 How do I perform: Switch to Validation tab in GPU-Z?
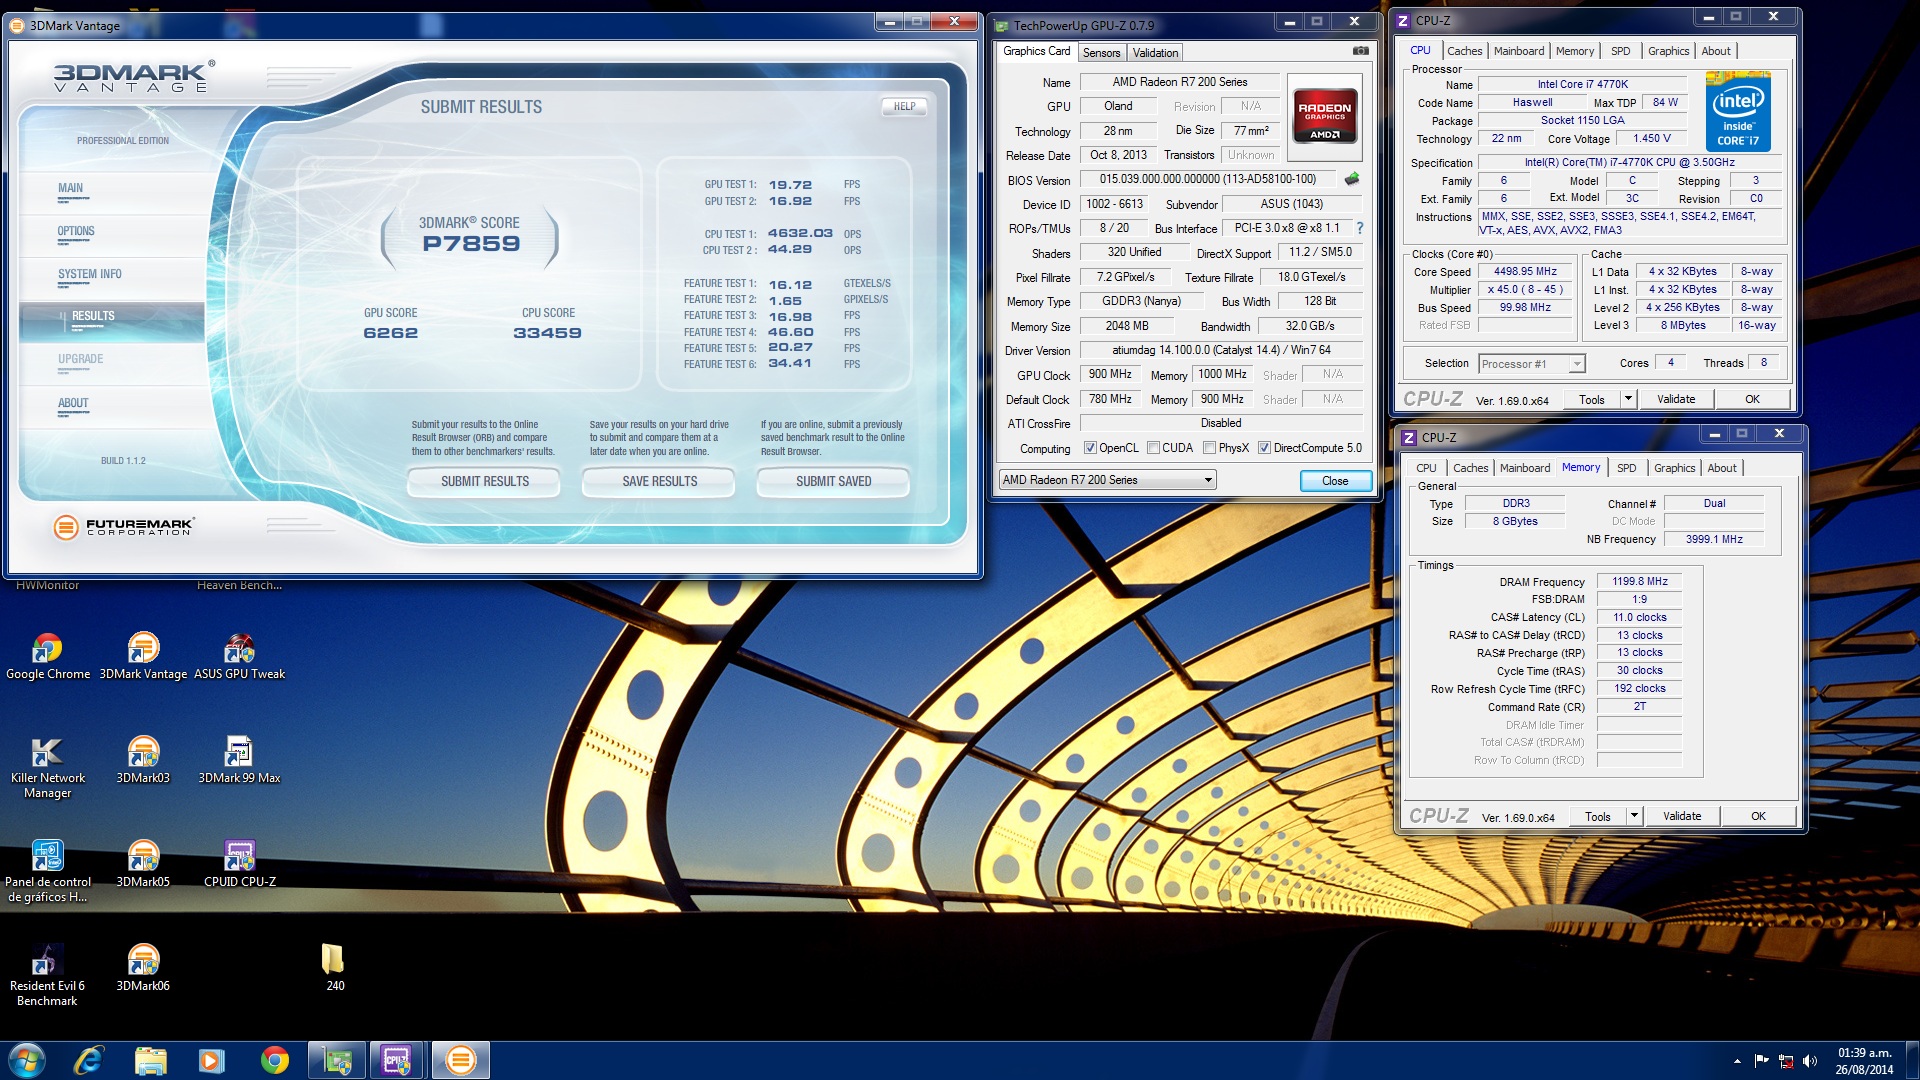click(x=1155, y=53)
